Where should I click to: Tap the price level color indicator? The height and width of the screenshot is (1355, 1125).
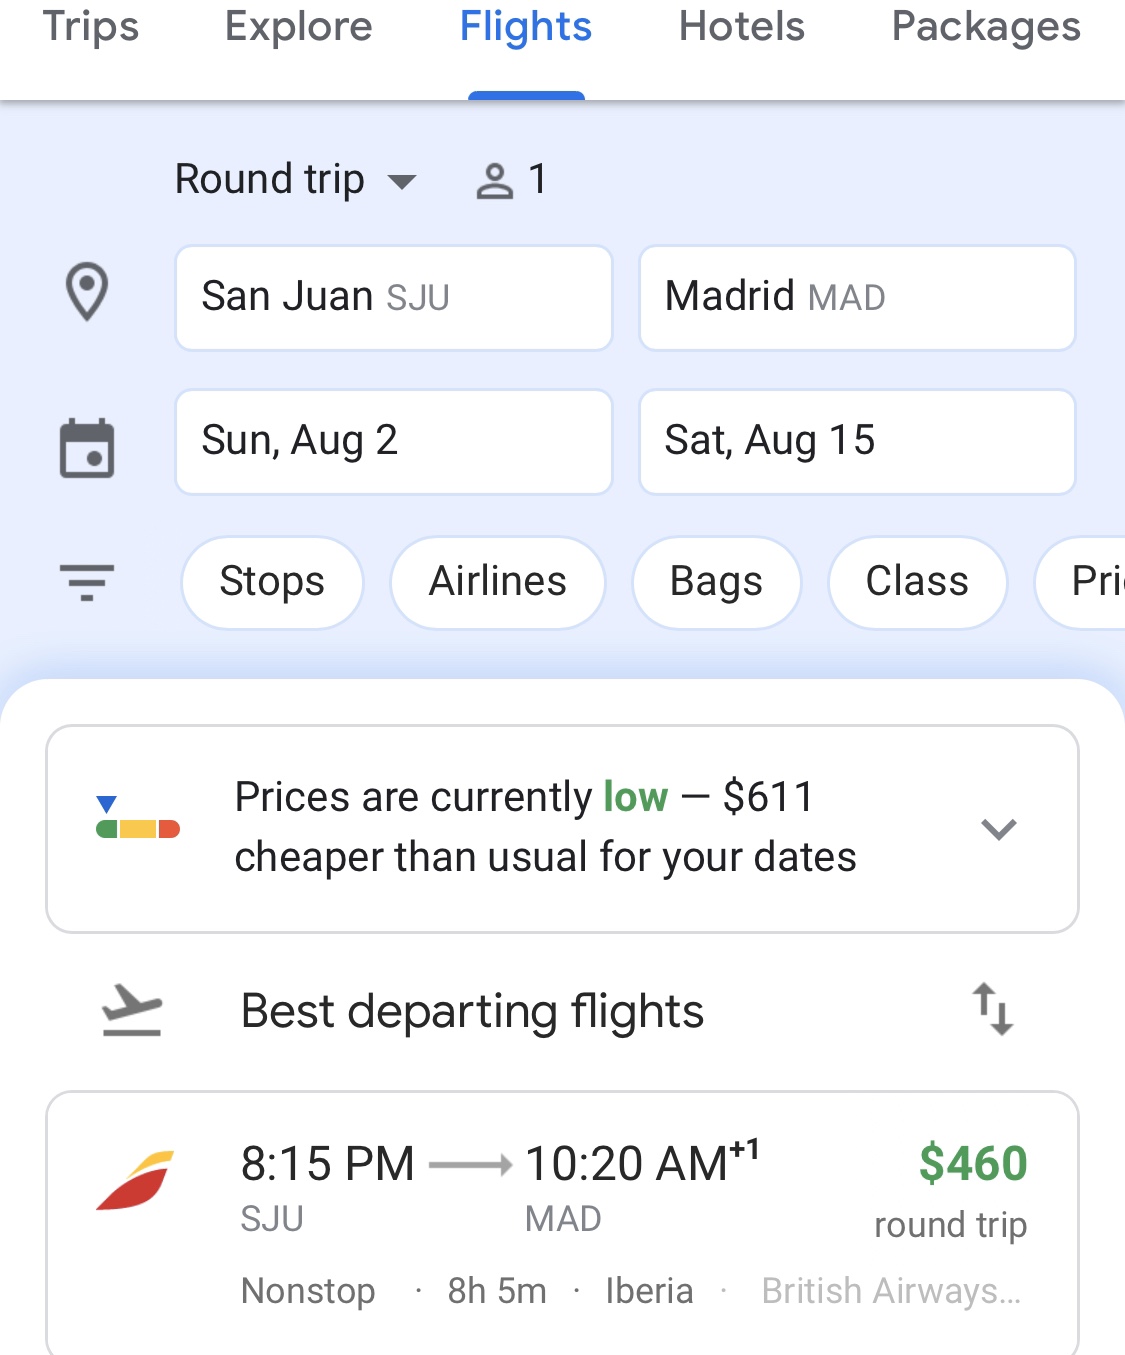coord(138,817)
